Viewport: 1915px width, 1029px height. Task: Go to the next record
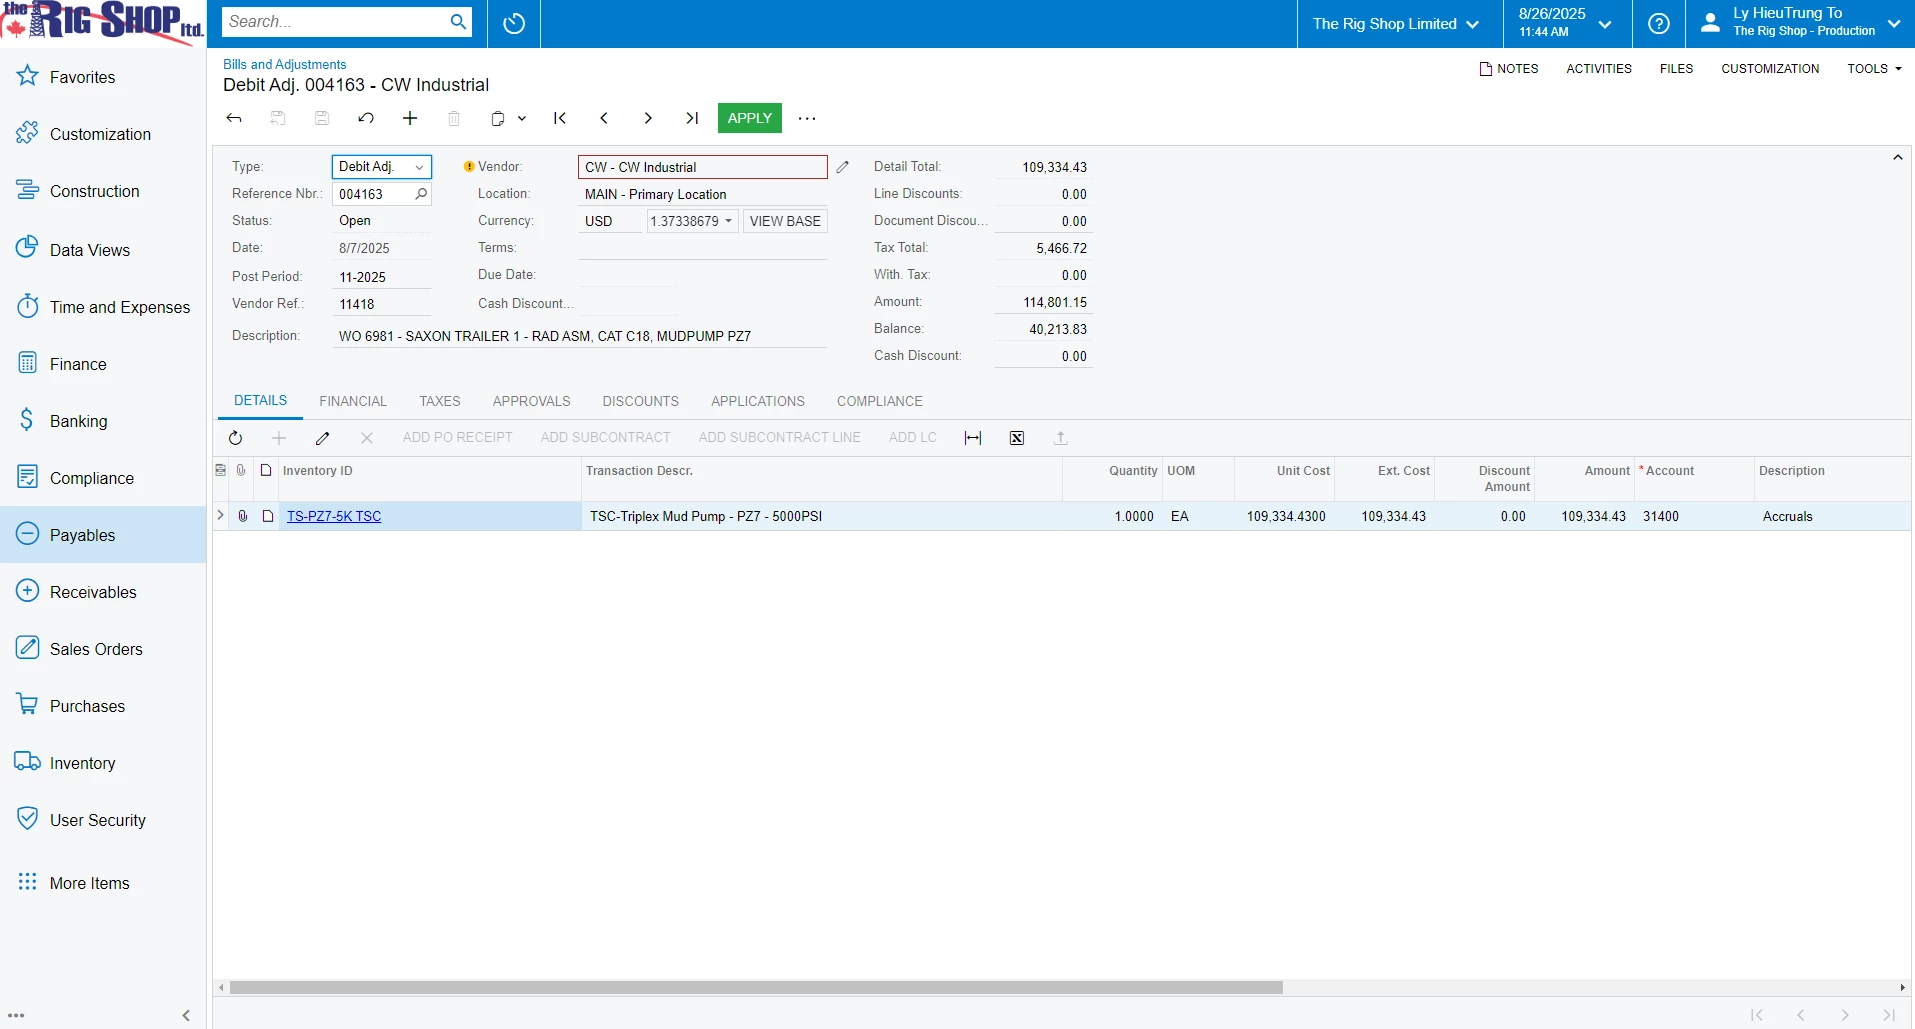pyautogui.click(x=648, y=118)
